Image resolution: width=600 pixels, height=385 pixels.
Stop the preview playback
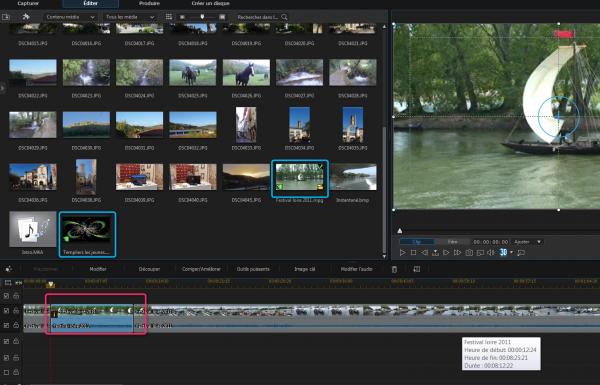point(413,253)
